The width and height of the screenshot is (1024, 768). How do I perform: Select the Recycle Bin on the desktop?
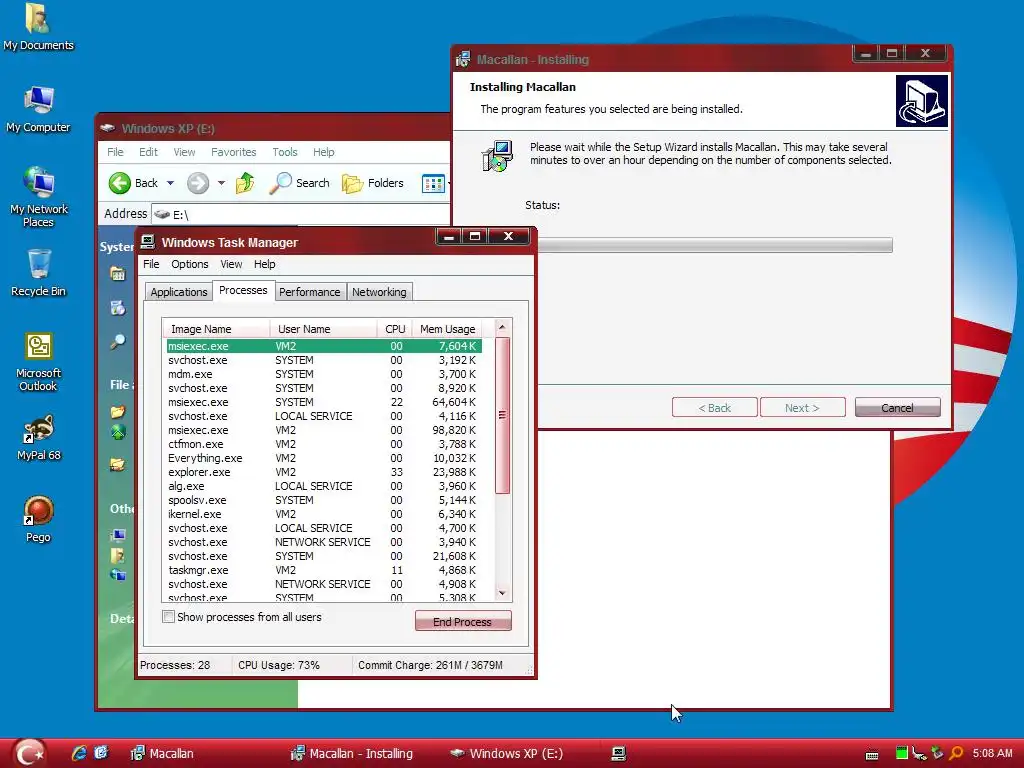pos(38,273)
